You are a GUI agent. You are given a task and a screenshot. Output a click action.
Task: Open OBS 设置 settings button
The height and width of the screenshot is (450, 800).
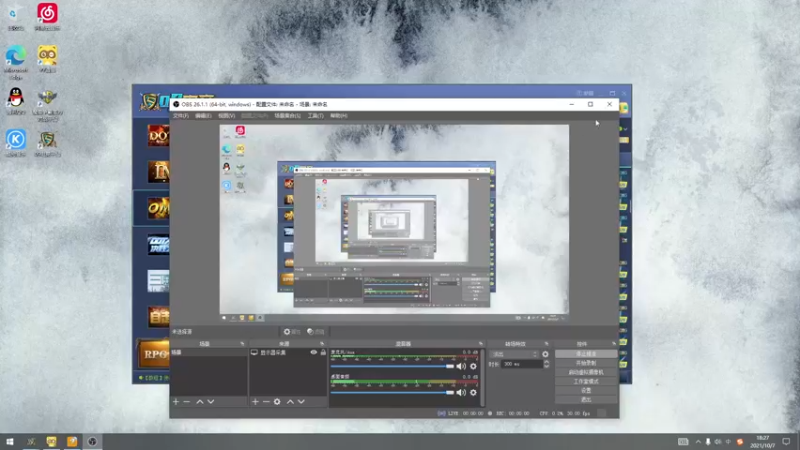(586, 390)
